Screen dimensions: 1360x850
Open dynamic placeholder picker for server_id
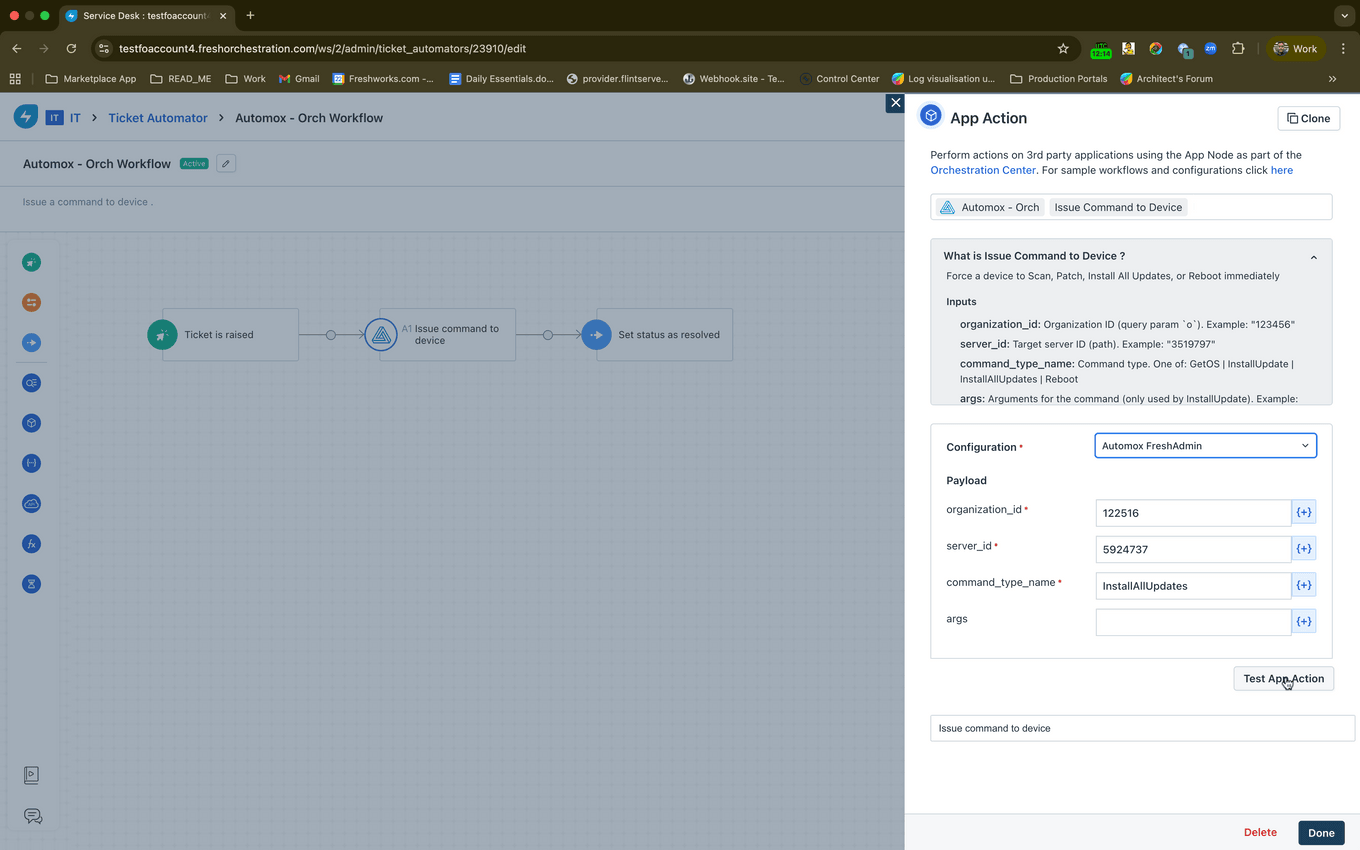1304,548
